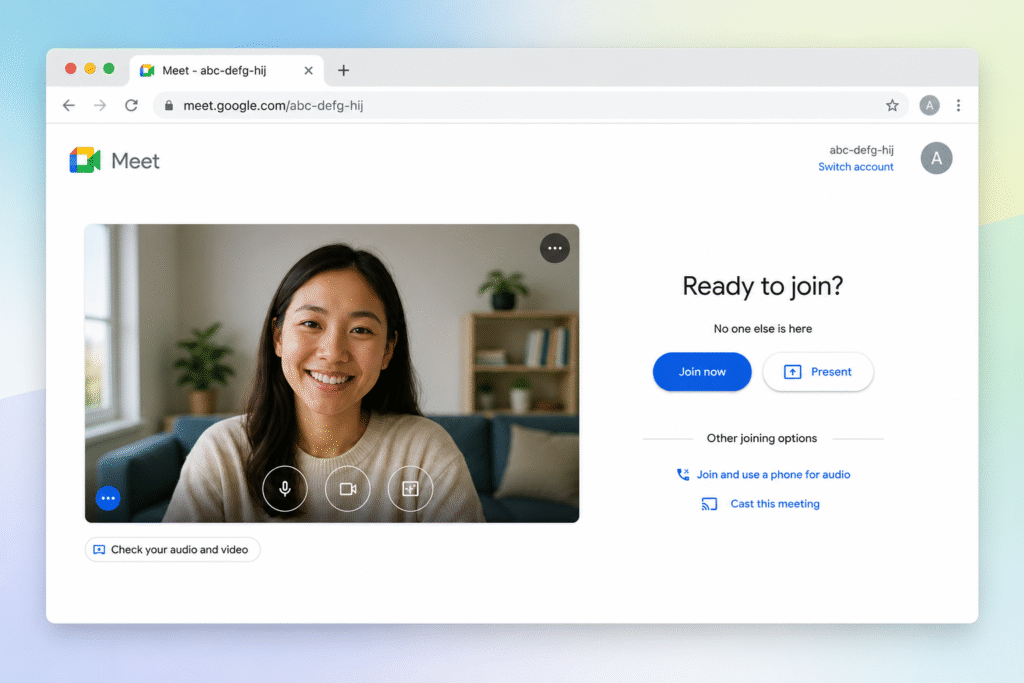Click Switch account link

tap(856, 167)
